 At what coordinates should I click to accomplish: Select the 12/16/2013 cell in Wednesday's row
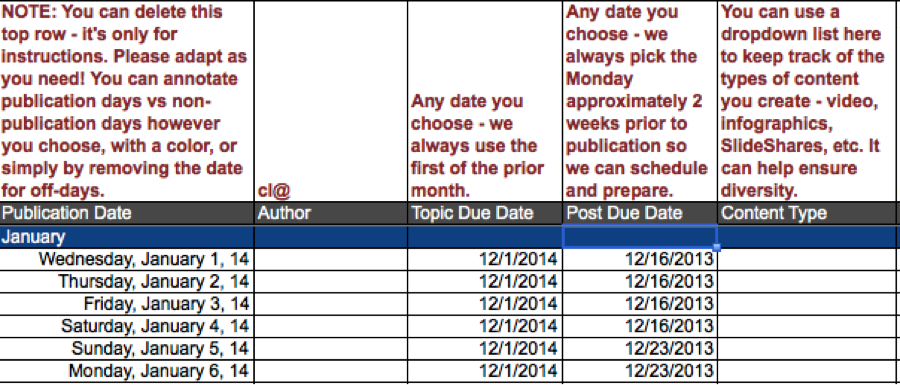click(x=640, y=259)
